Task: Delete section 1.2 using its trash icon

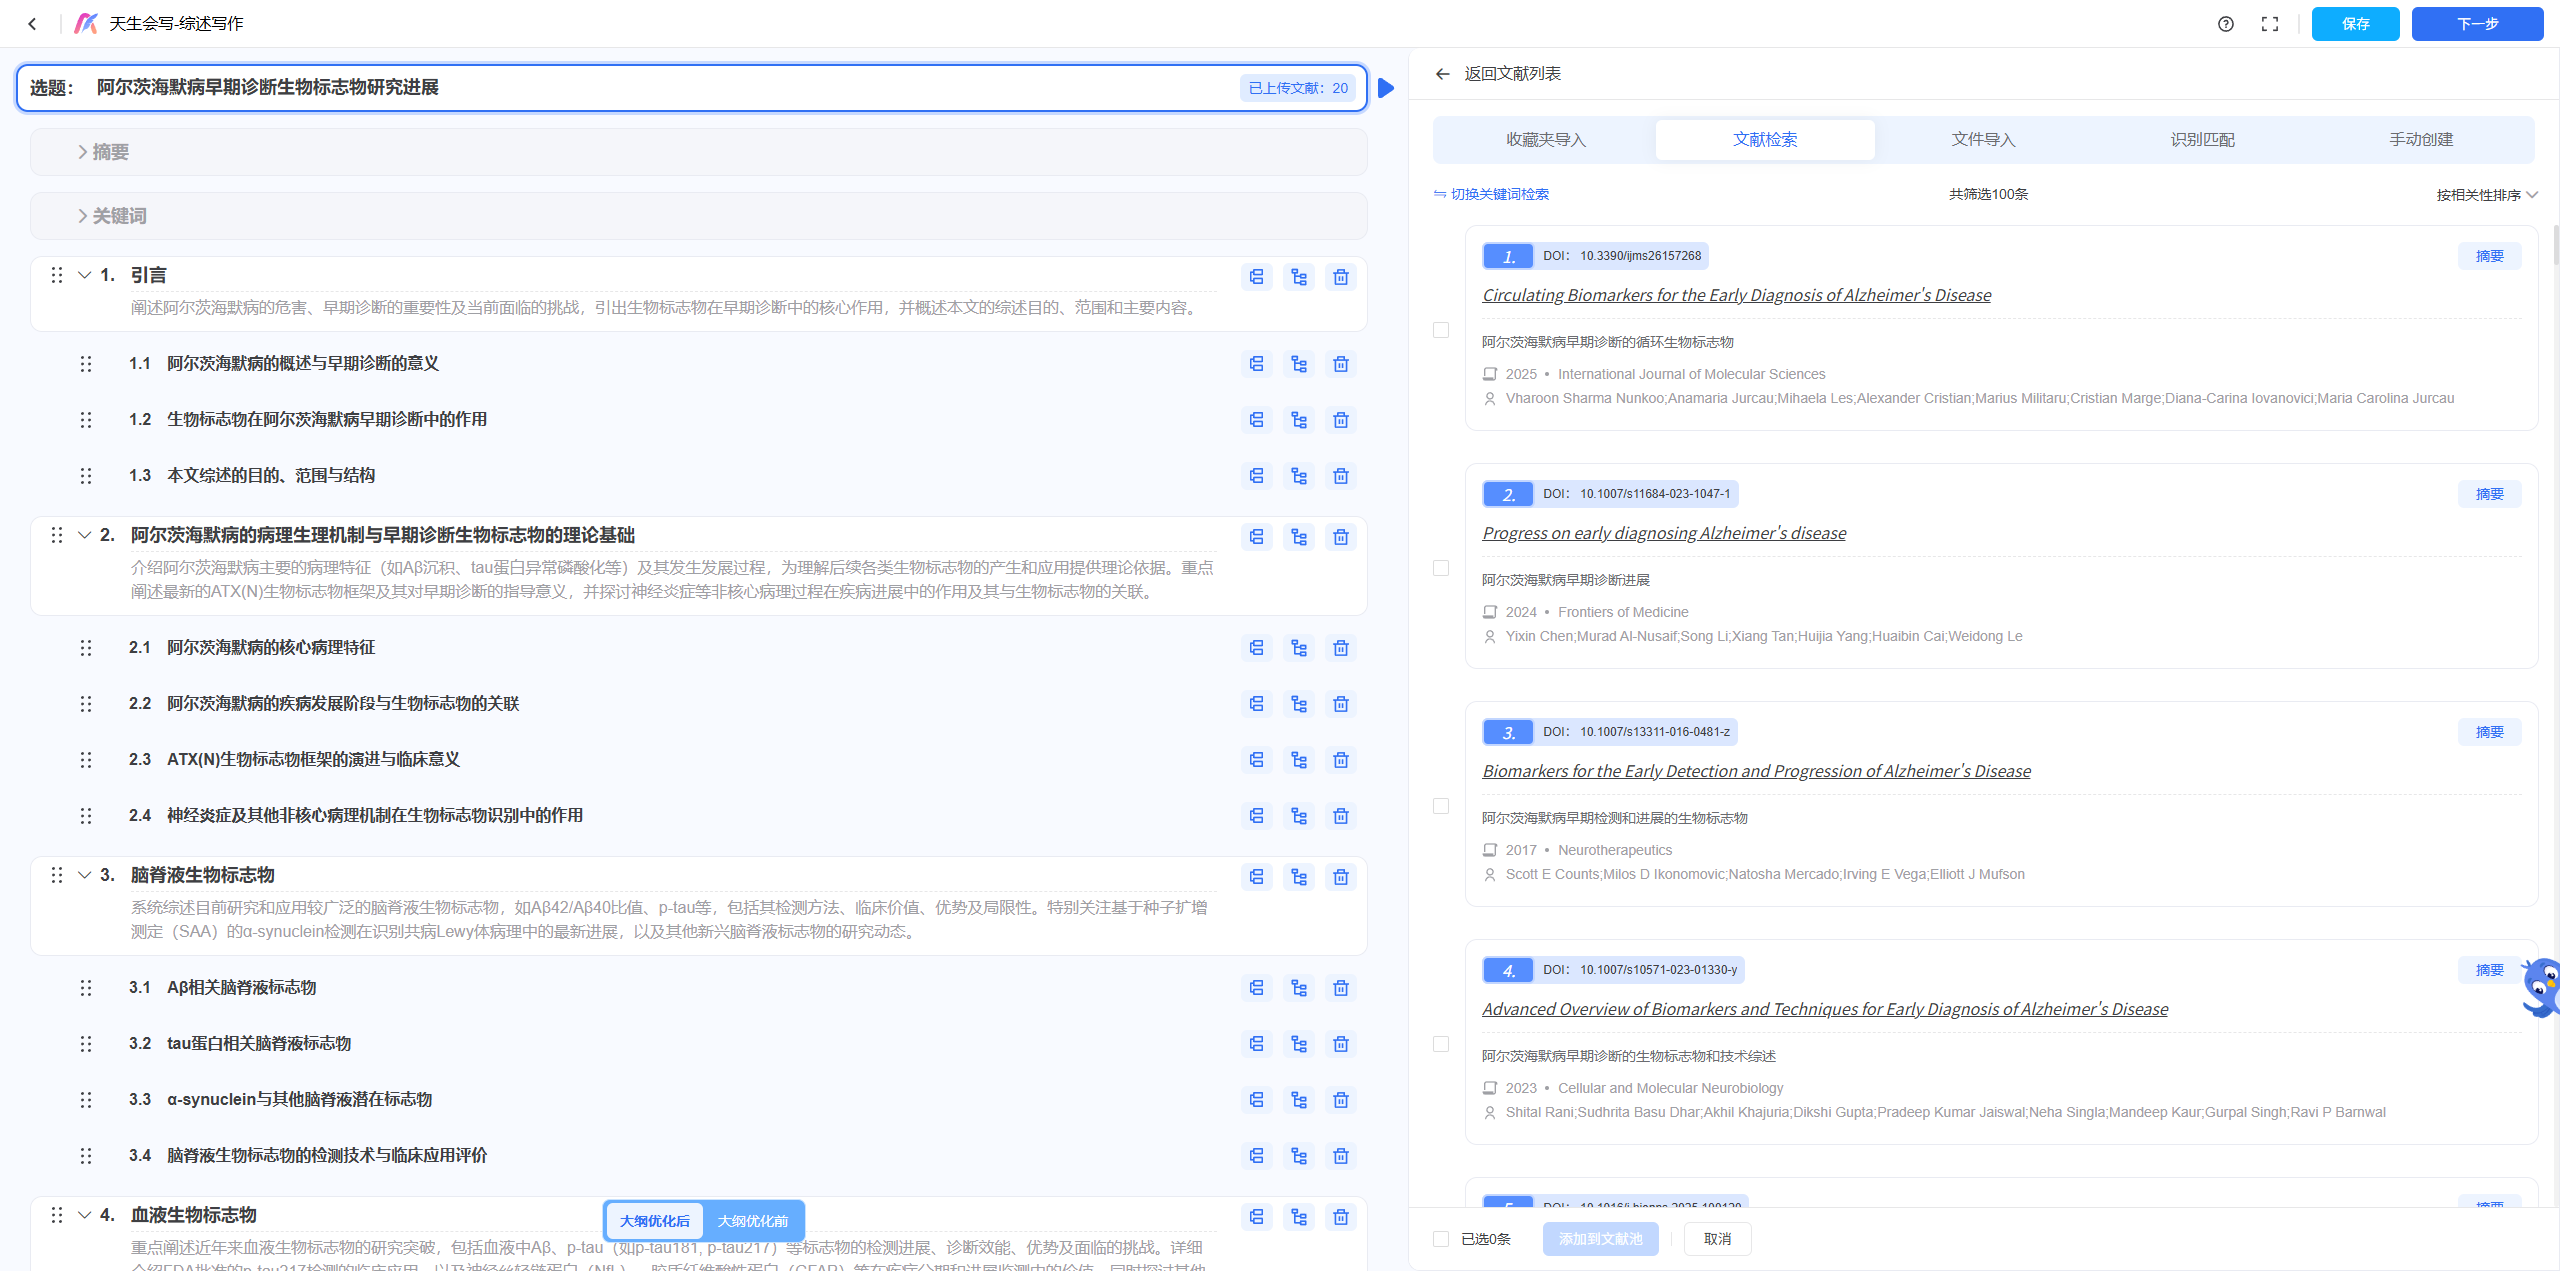Action: coord(1340,420)
